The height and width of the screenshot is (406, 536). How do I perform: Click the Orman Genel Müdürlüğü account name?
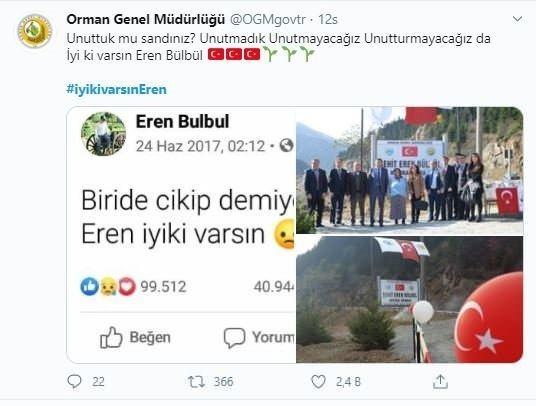click(146, 19)
